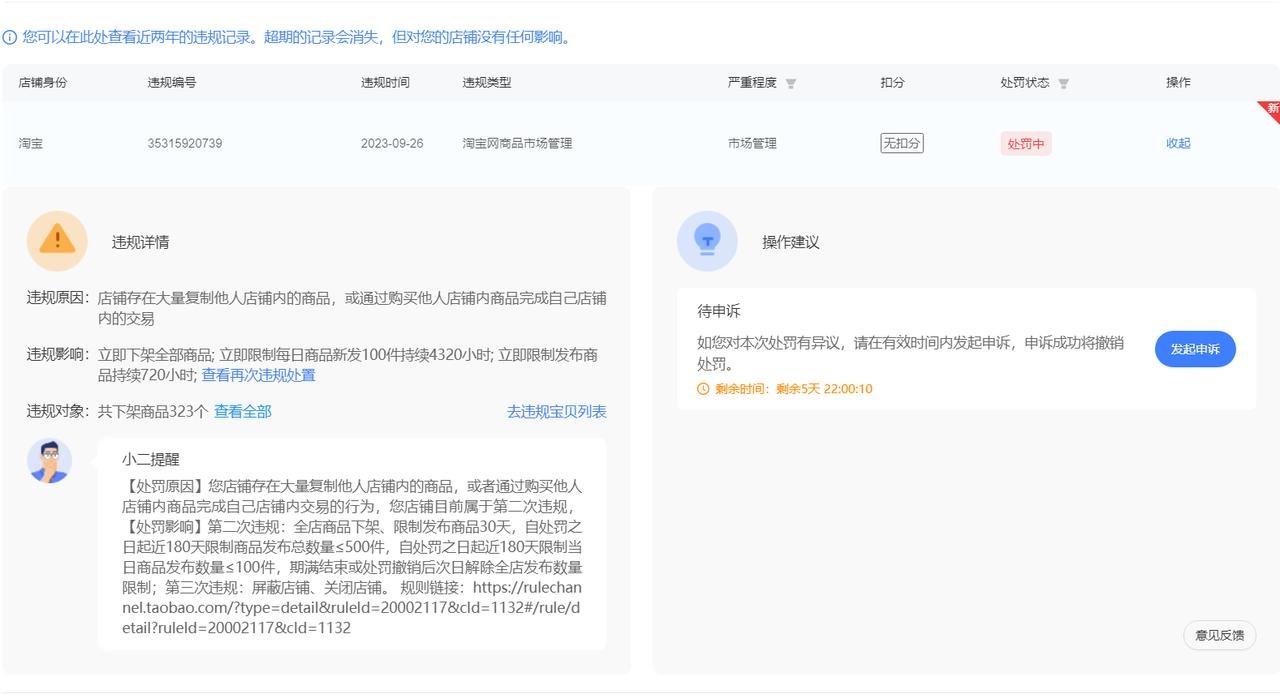Click the 操作建议 heading
Screen dimensions: 1280x694
[x=790, y=242]
